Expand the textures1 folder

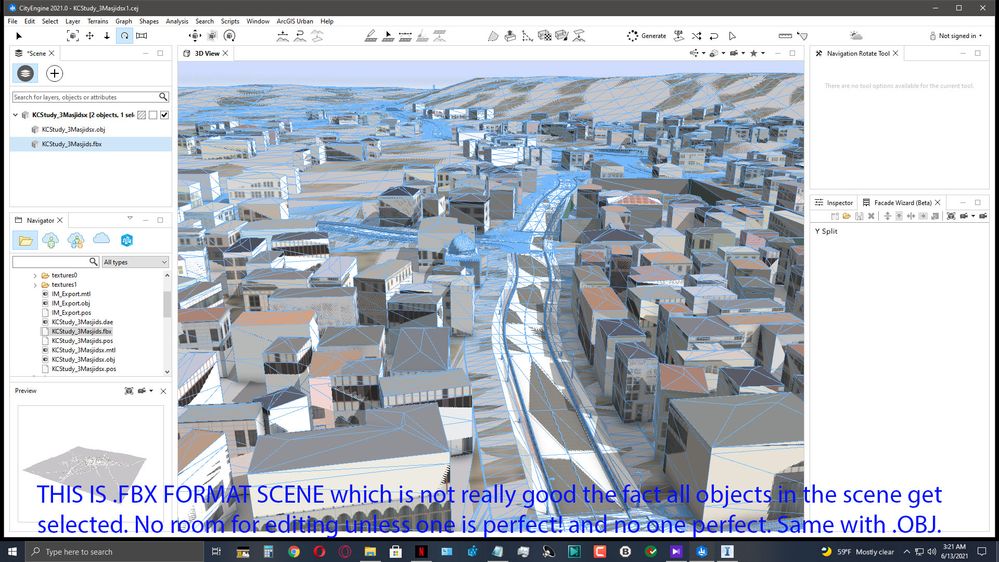tap(35, 285)
